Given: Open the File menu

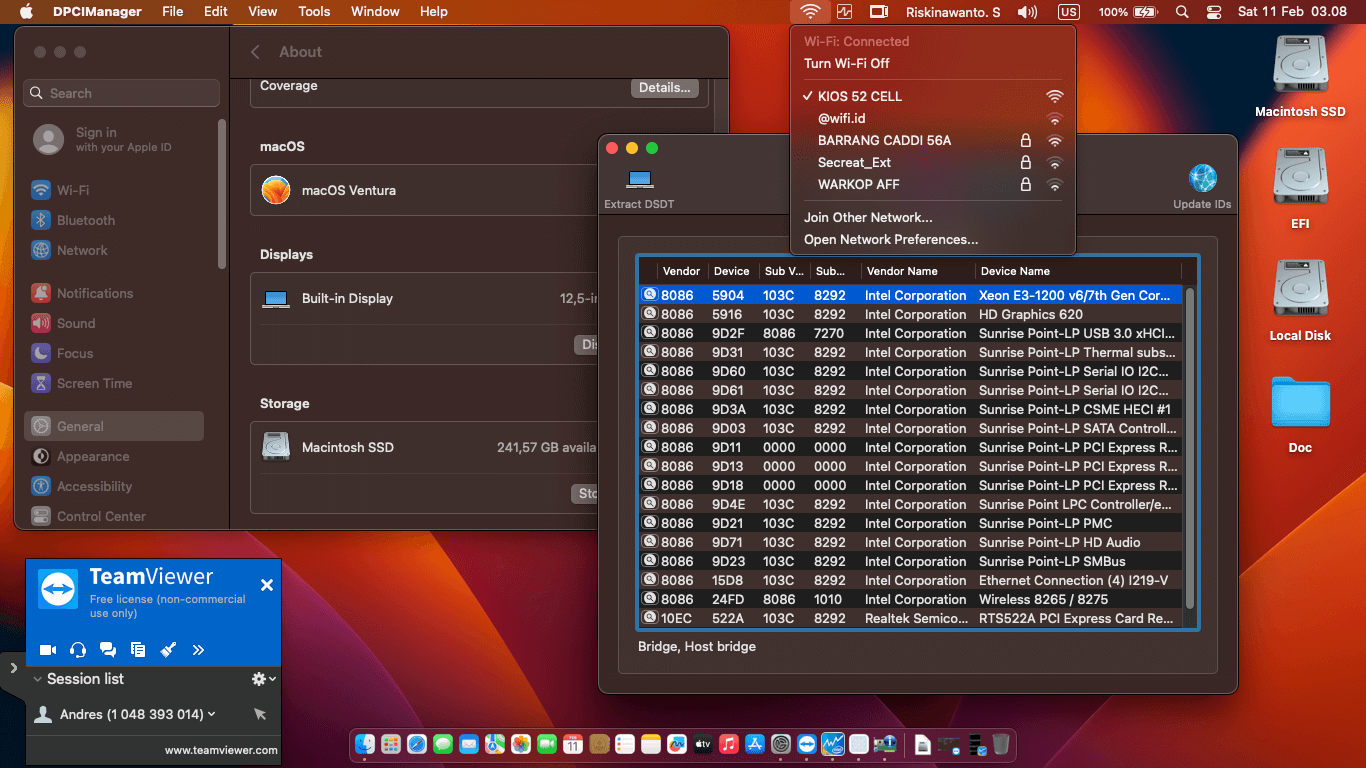Looking at the screenshot, I should coord(173,12).
